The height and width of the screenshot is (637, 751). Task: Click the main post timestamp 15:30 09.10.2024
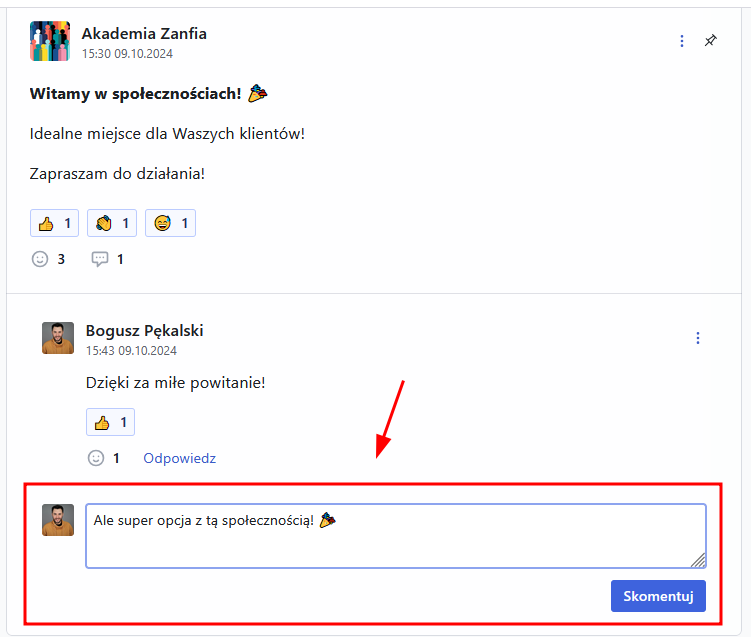point(127,54)
